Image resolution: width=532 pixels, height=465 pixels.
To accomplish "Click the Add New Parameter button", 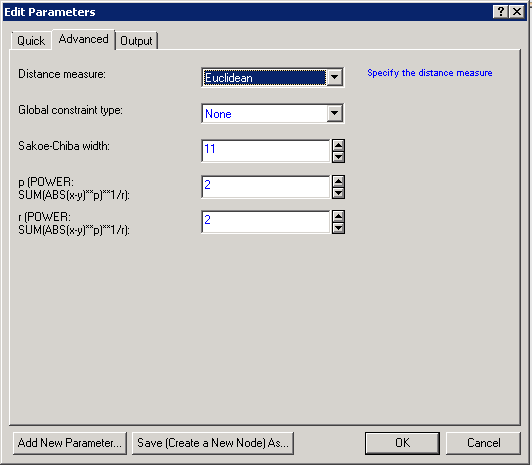I will coord(70,443).
